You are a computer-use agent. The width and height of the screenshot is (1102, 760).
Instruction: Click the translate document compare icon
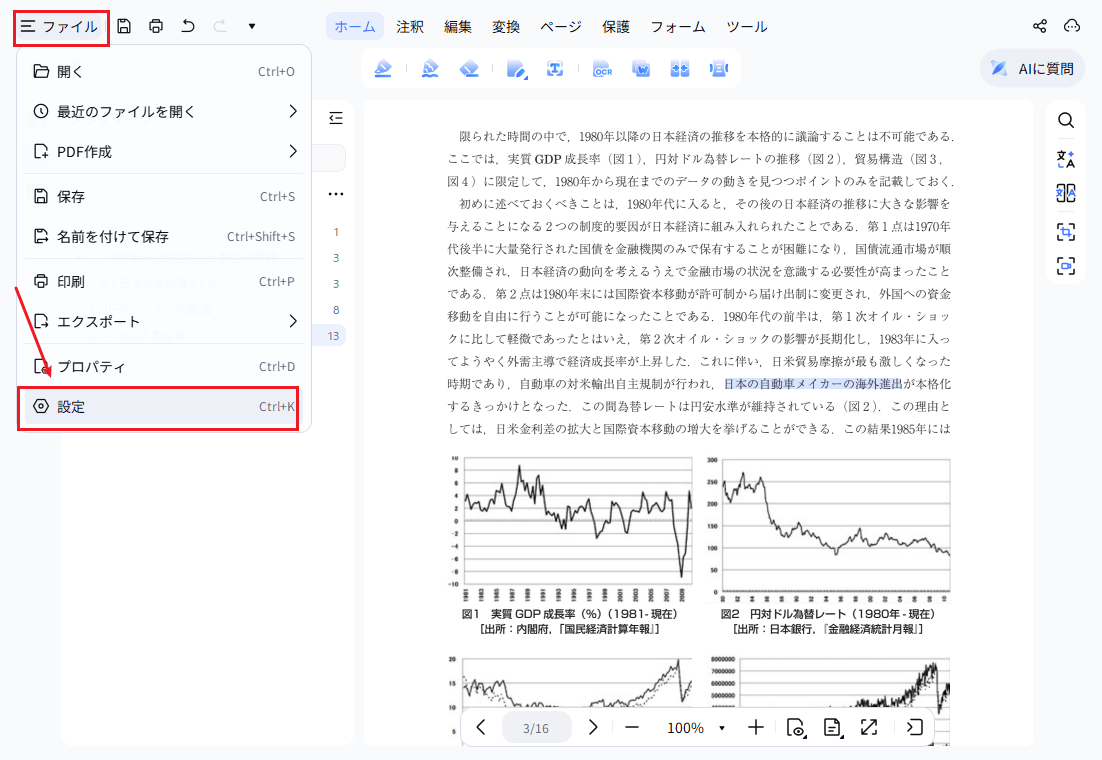(x=1065, y=193)
